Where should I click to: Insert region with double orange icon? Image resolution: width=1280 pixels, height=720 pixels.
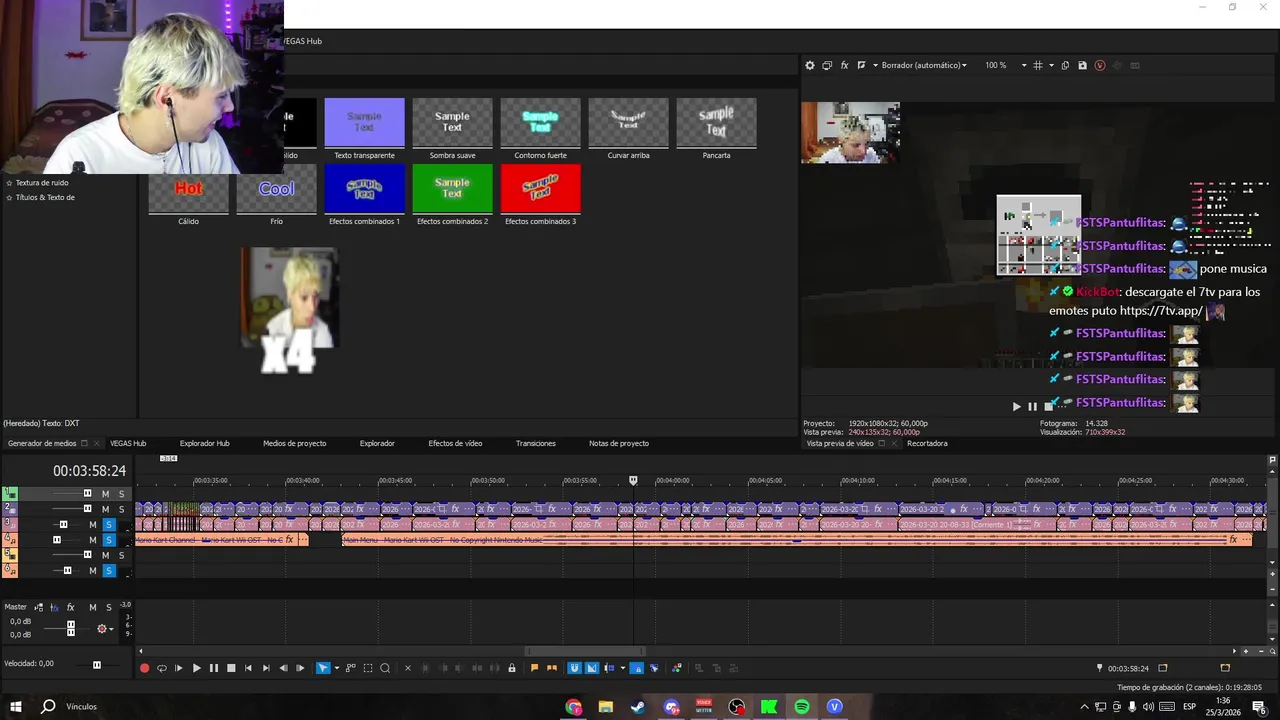(x=551, y=668)
